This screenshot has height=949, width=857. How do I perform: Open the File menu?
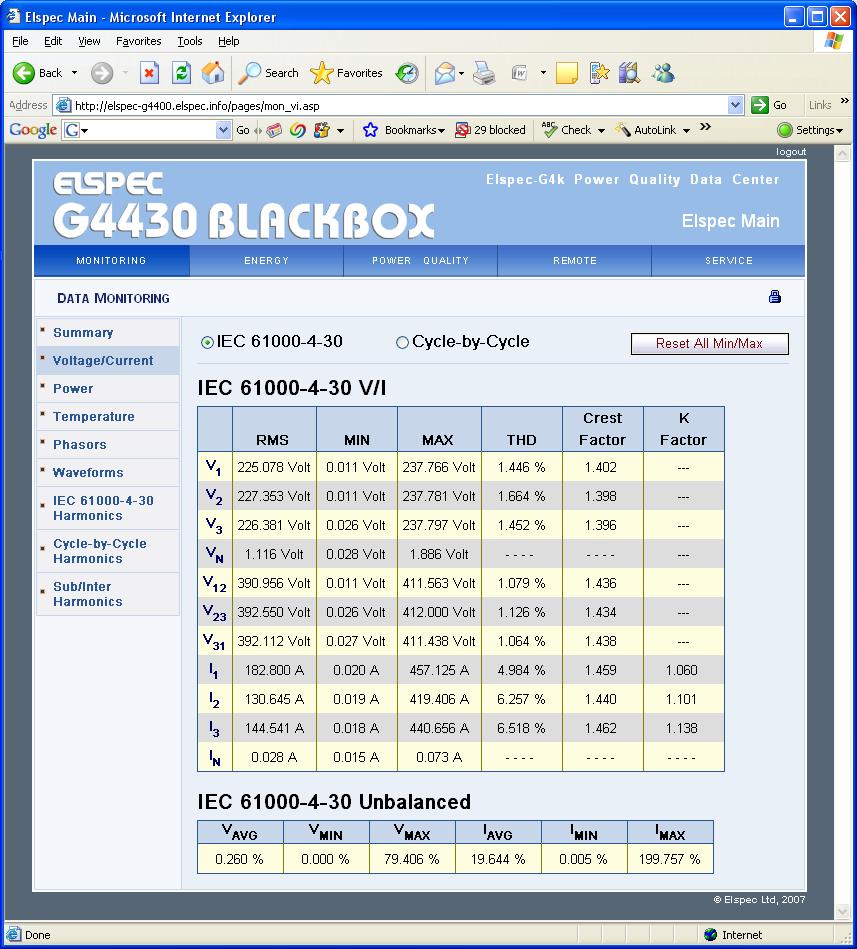pos(20,41)
